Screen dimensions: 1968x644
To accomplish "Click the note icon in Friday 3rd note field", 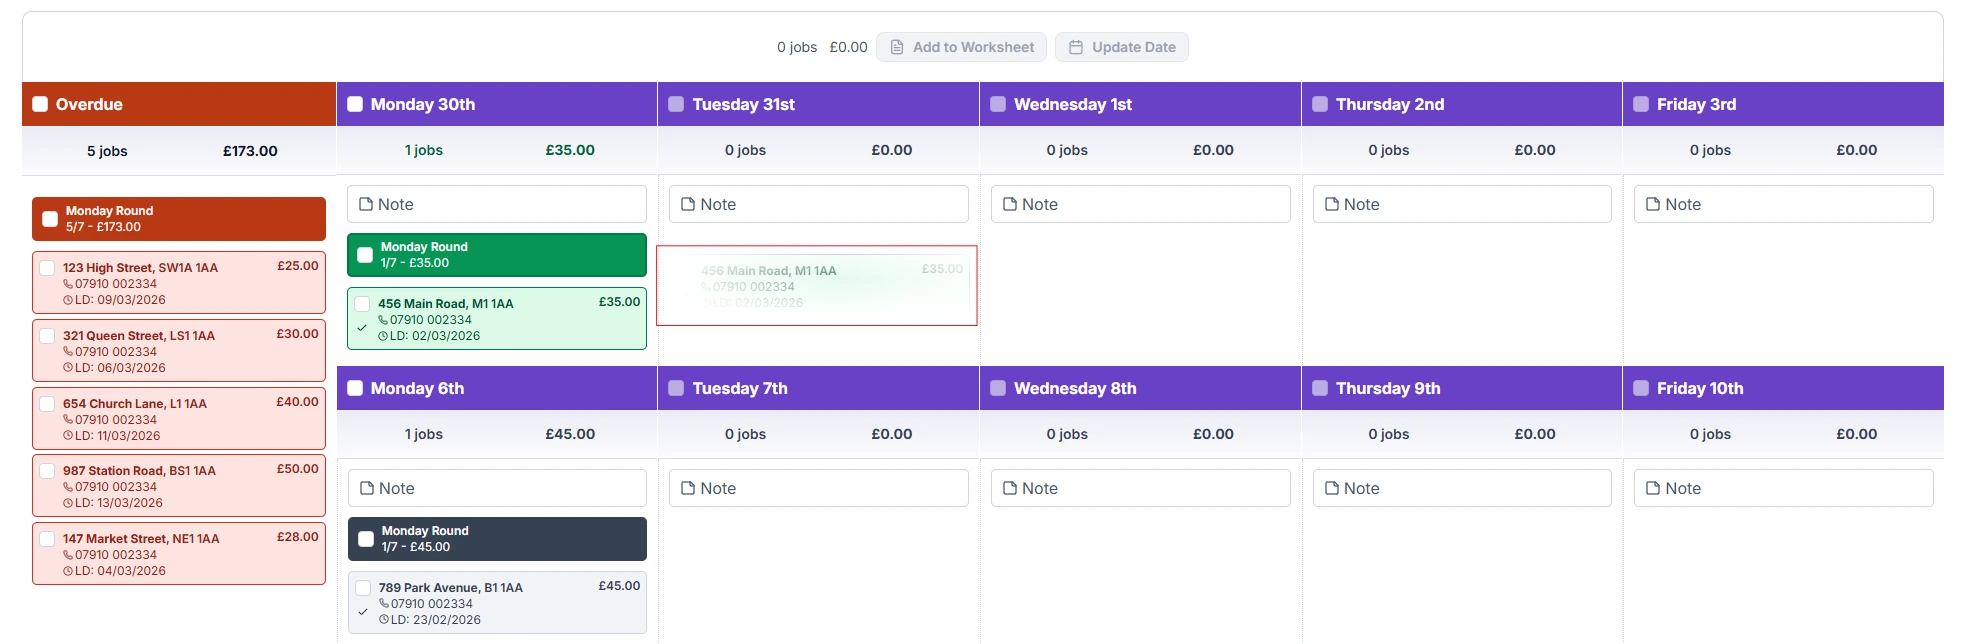I will (1654, 204).
